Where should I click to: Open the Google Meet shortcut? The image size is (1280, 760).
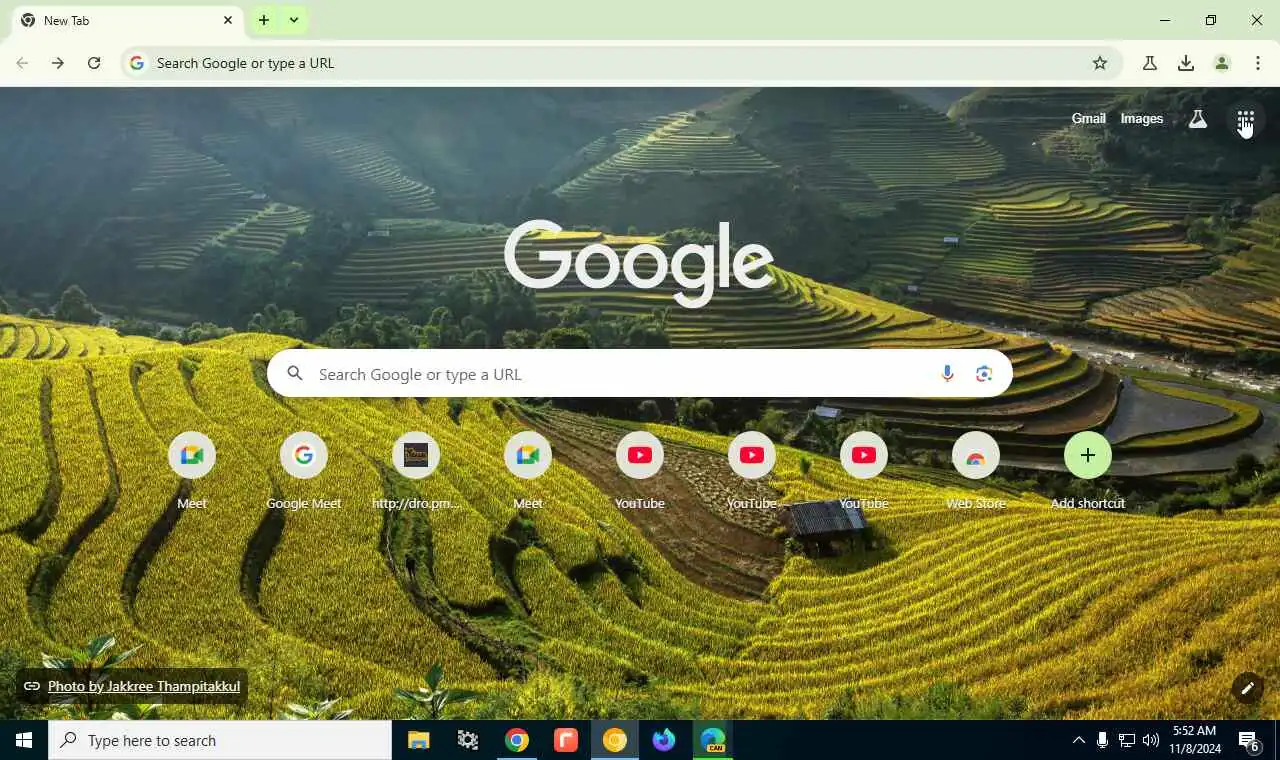(304, 470)
